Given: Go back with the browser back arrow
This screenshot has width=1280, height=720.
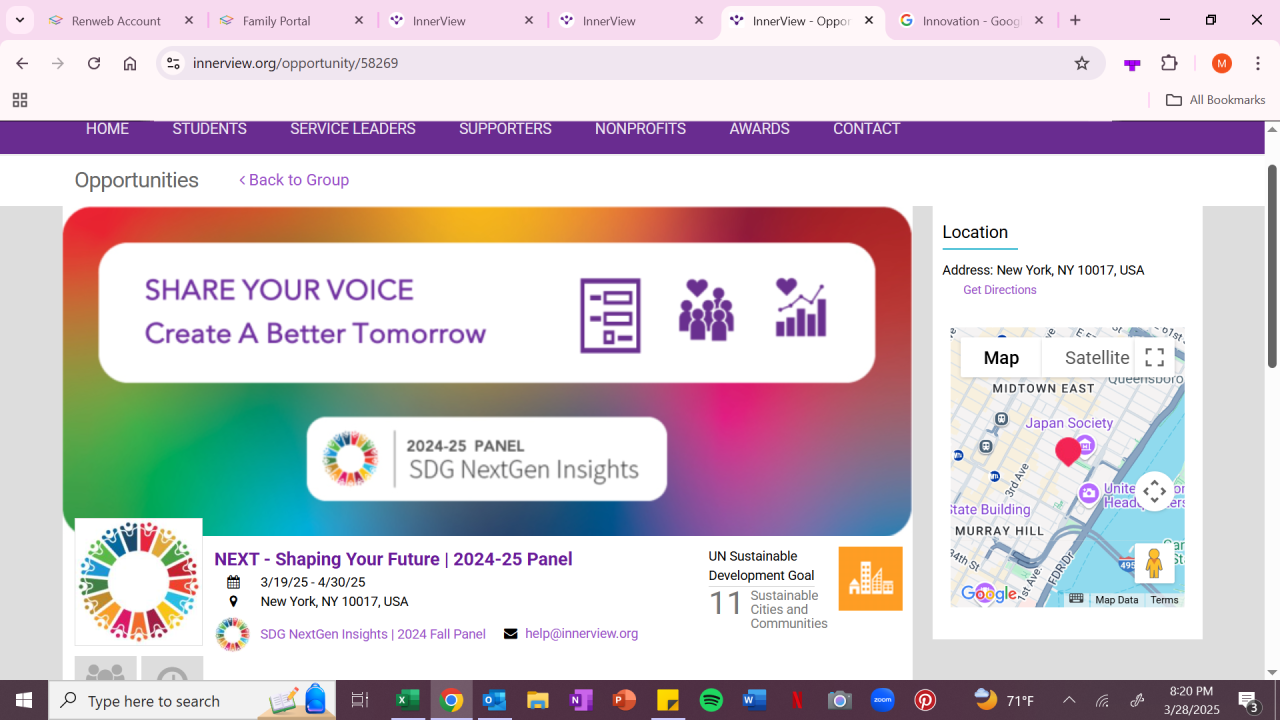Looking at the screenshot, I should click(22, 63).
